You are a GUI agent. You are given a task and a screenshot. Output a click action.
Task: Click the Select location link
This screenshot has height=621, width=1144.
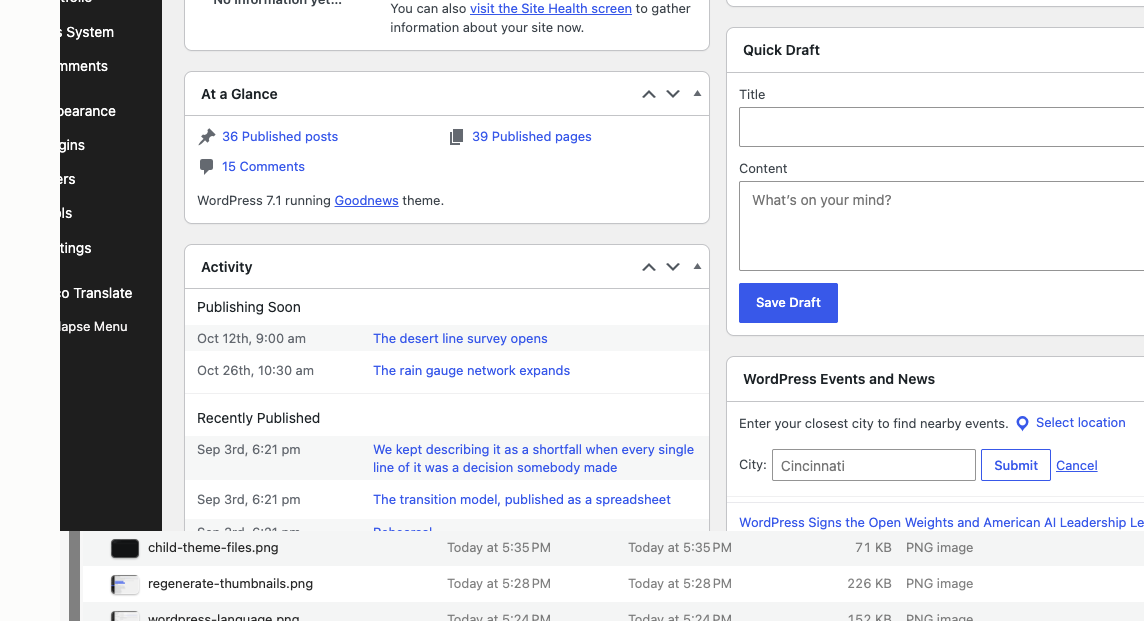tap(1081, 423)
